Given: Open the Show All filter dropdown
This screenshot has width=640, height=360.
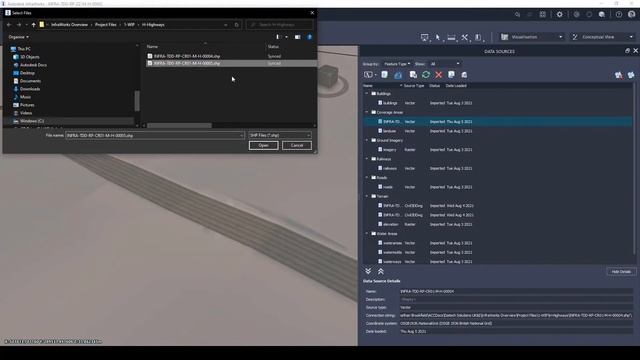Looking at the screenshot, I should pyautogui.click(x=444, y=64).
